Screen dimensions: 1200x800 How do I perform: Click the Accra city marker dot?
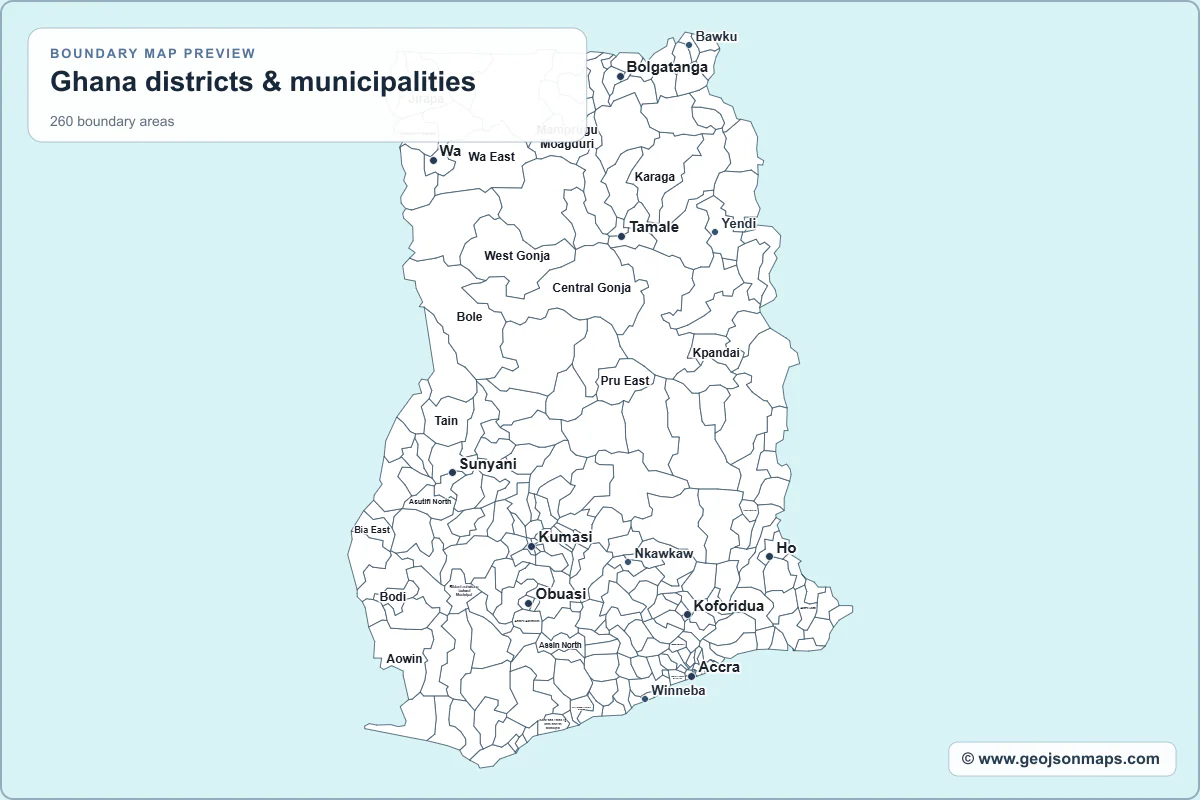[691, 676]
